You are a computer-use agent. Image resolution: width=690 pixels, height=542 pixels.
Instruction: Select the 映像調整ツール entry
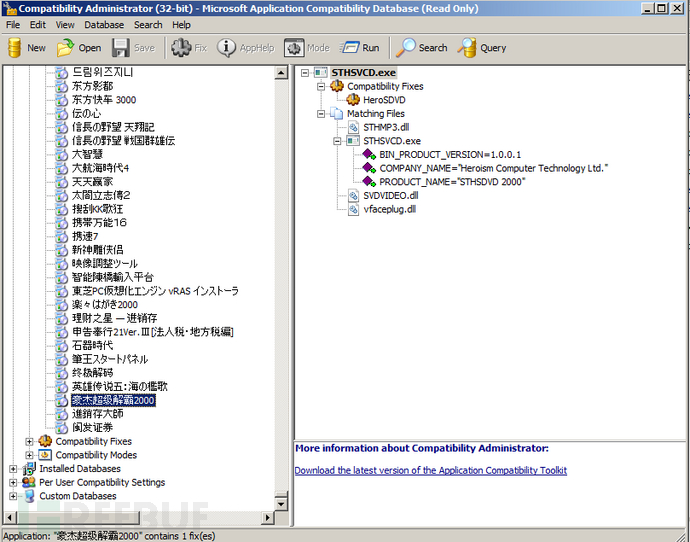pyautogui.click(x=105, y=264)
